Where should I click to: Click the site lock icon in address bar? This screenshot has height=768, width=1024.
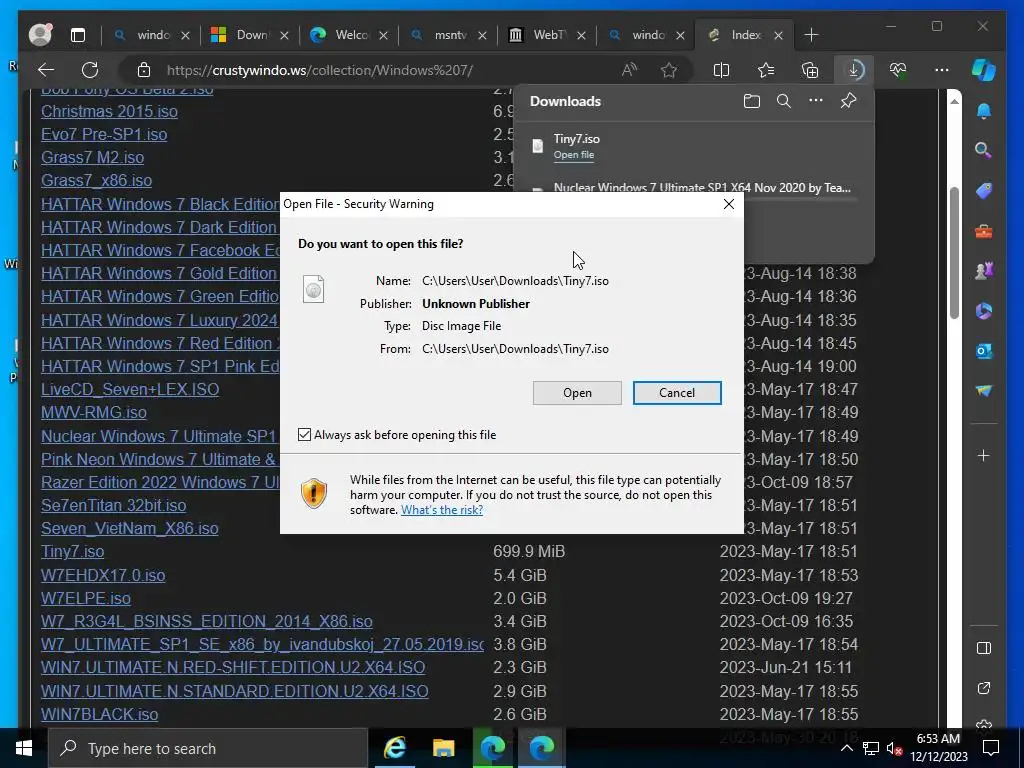[x=144, y=70]
